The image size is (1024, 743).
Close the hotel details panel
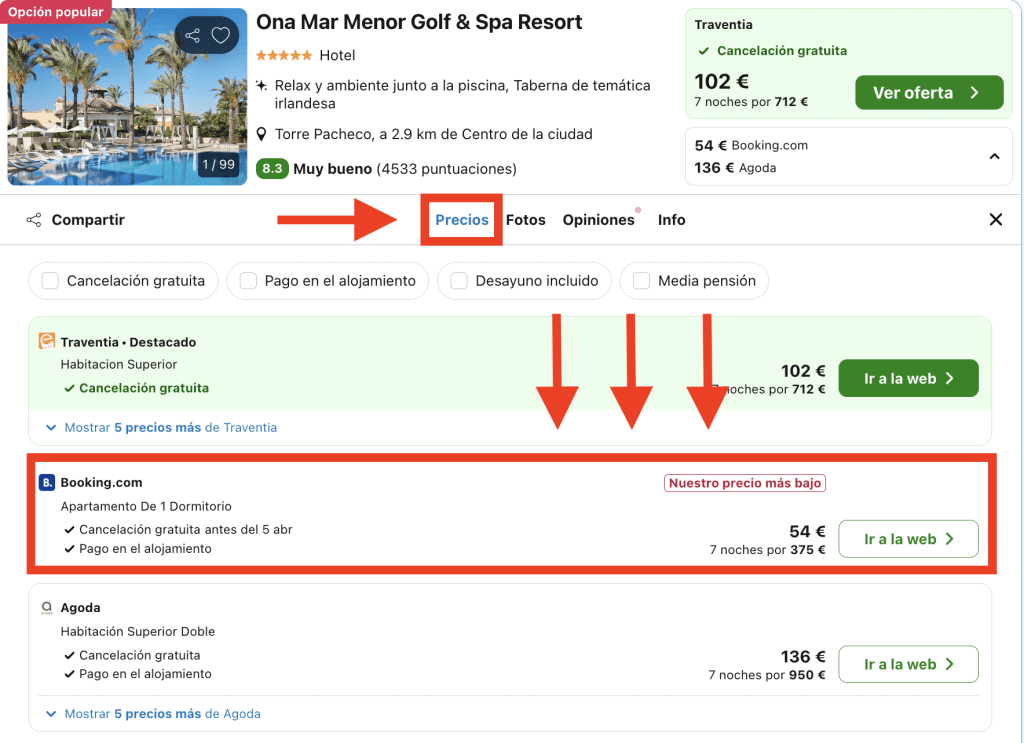(x=995, y=220)
